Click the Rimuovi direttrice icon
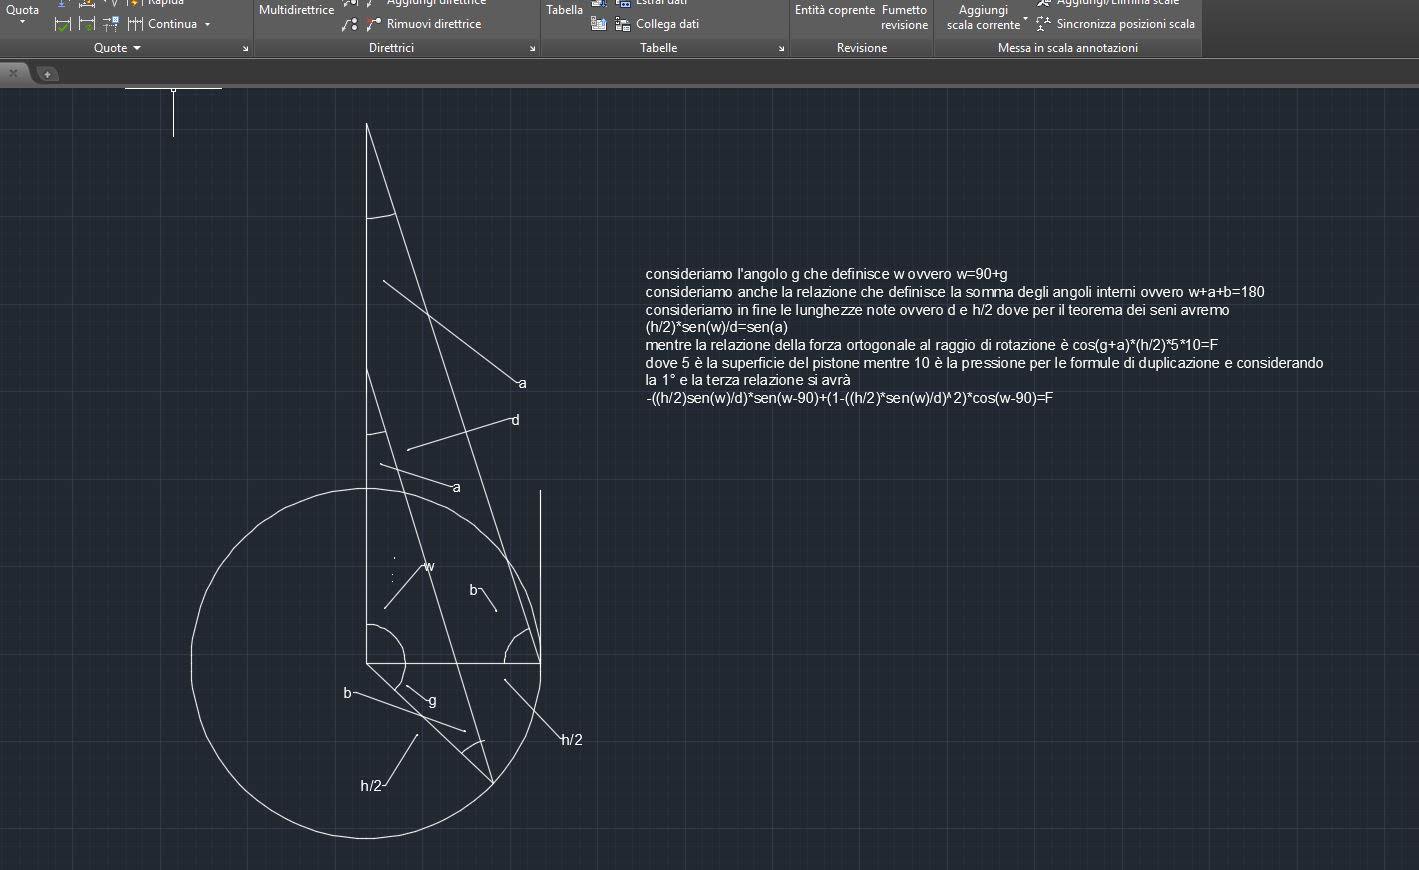 [x=374, y=24]
